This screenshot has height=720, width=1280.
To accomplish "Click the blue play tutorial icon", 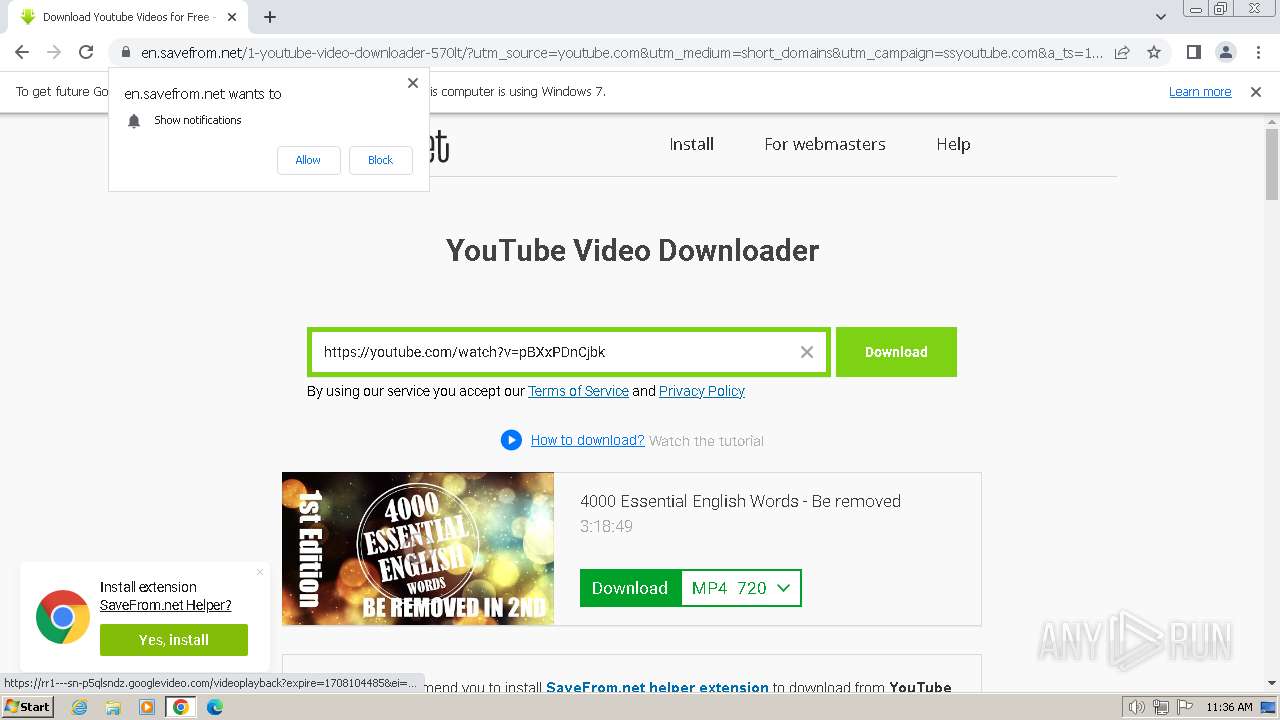I will click(511, 440).
